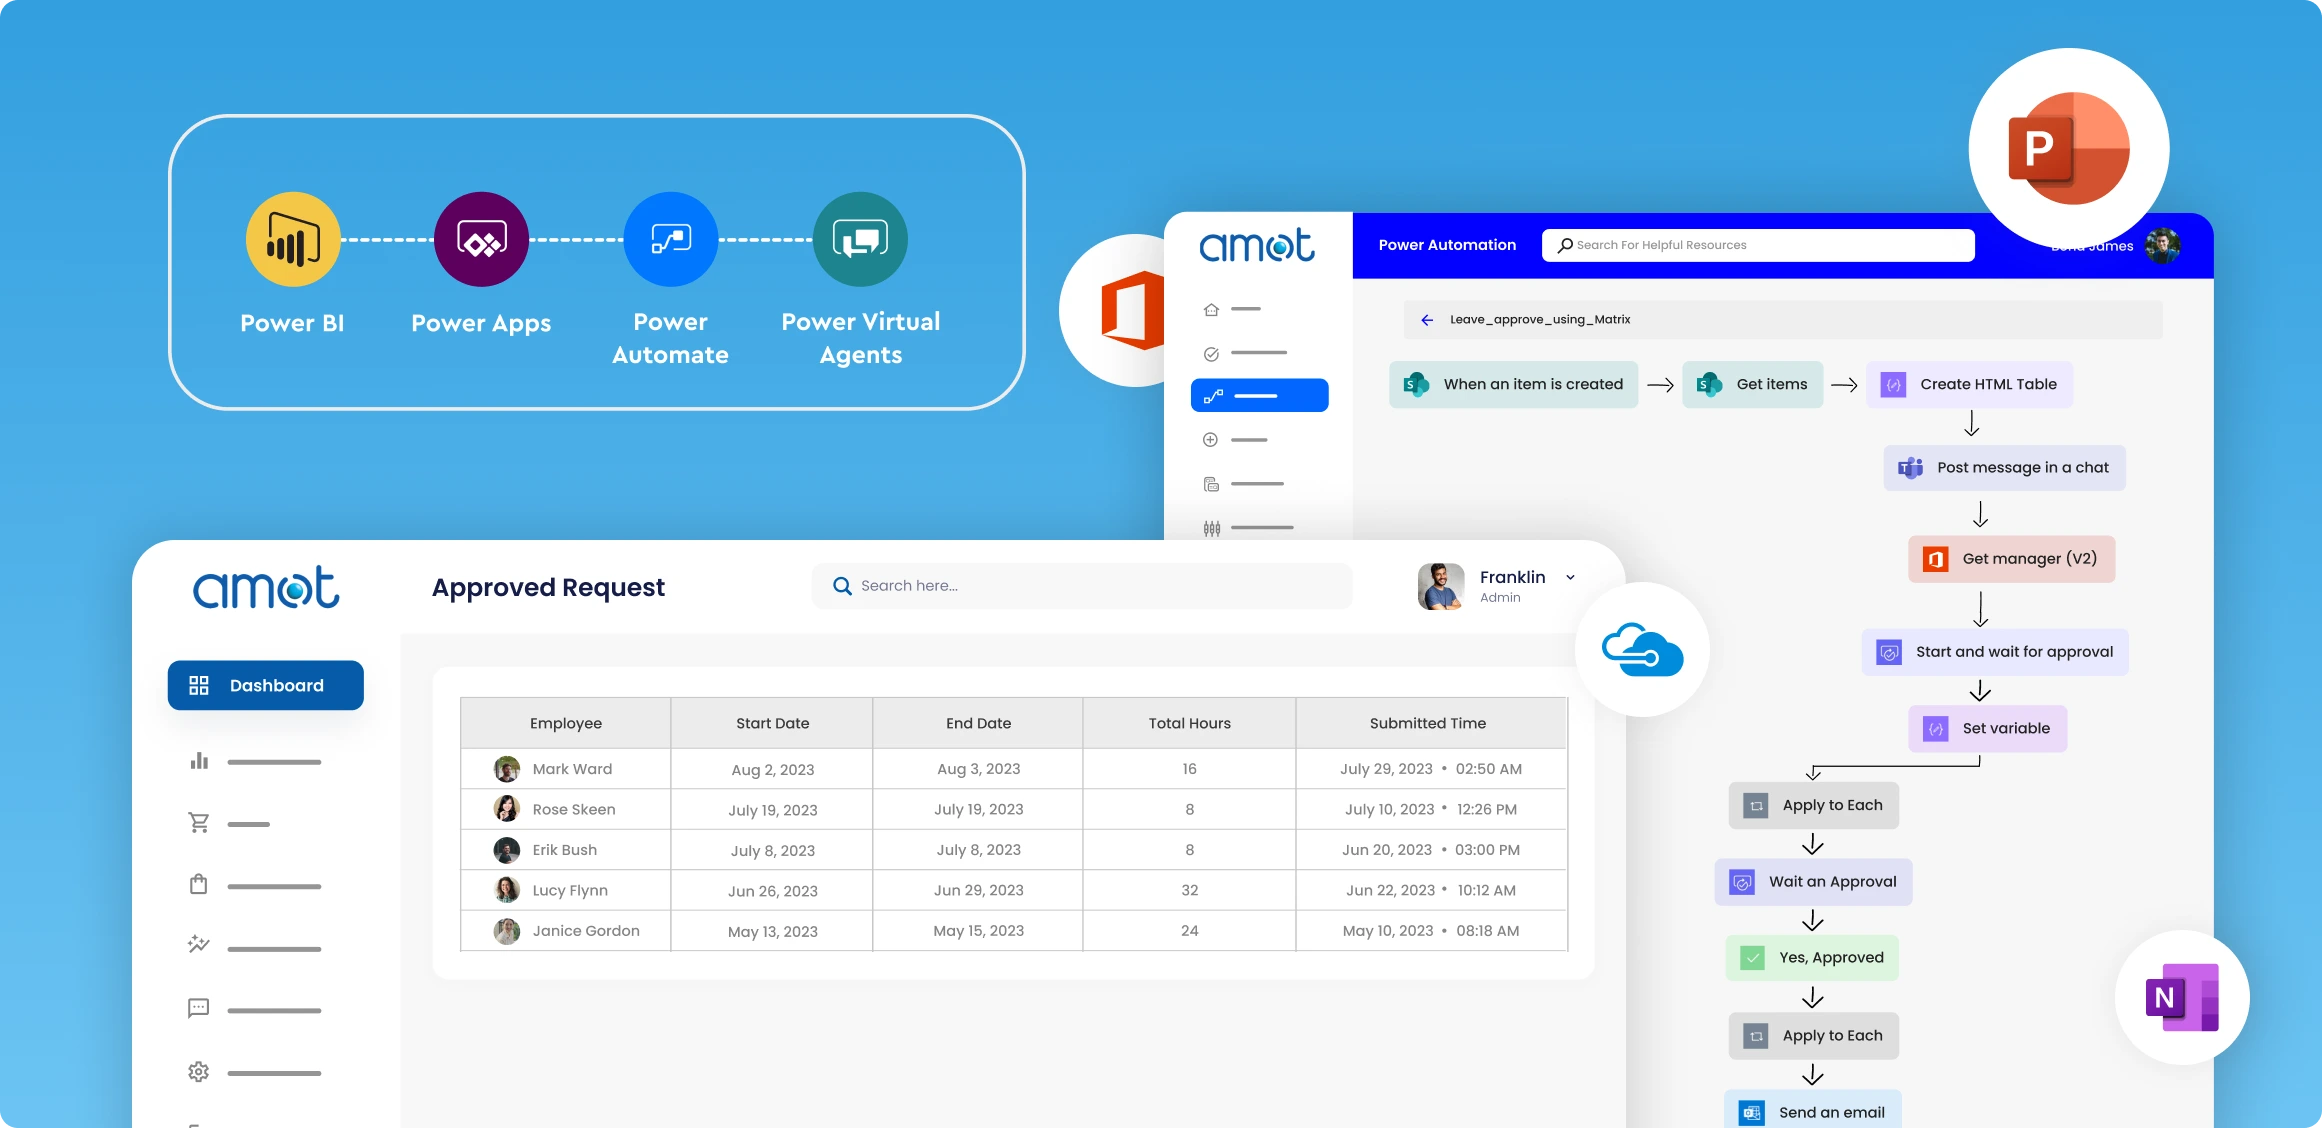Select the Janice Gordon employee name
This screenshot has height=1128, width=2322.
[x=586, y=931]
